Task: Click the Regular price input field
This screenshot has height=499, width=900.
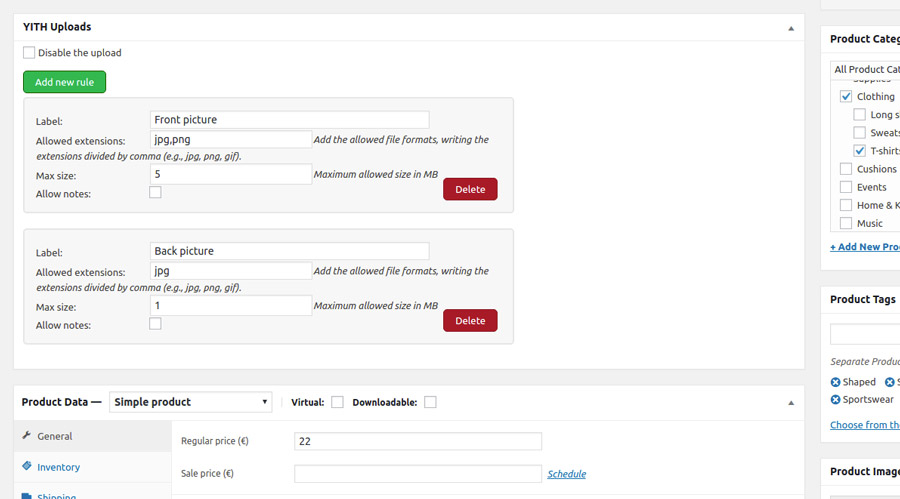Action: (418, 441)
